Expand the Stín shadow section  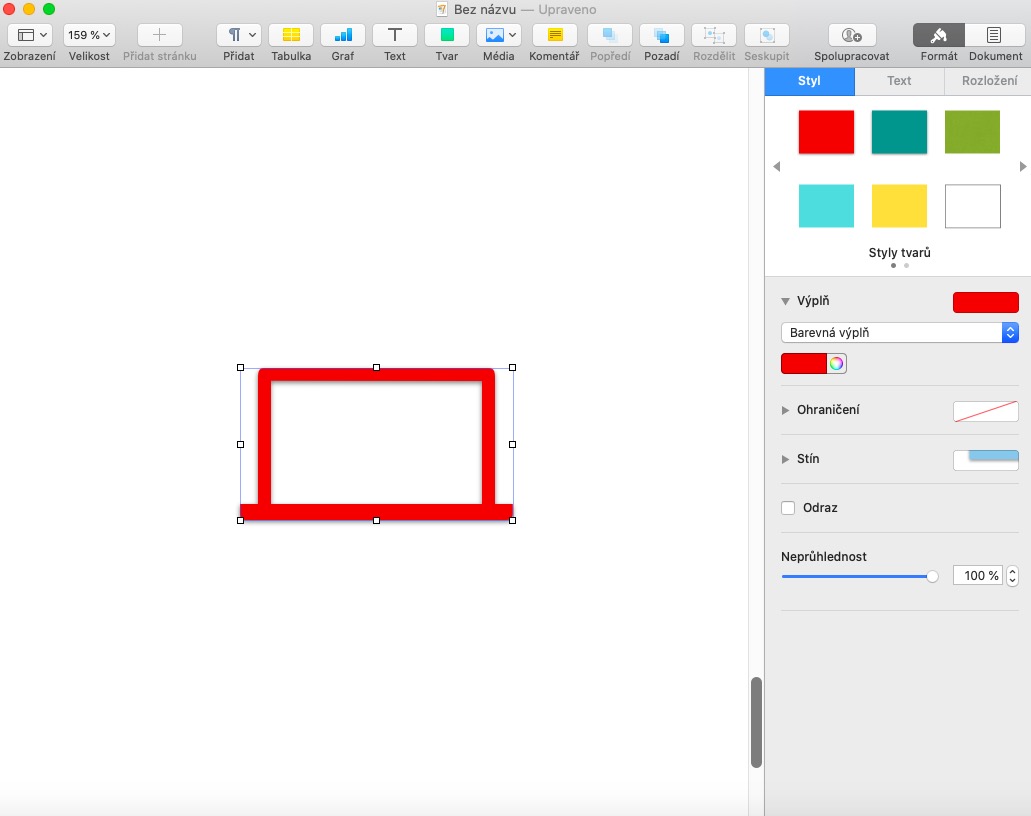[x=786, y=459]
